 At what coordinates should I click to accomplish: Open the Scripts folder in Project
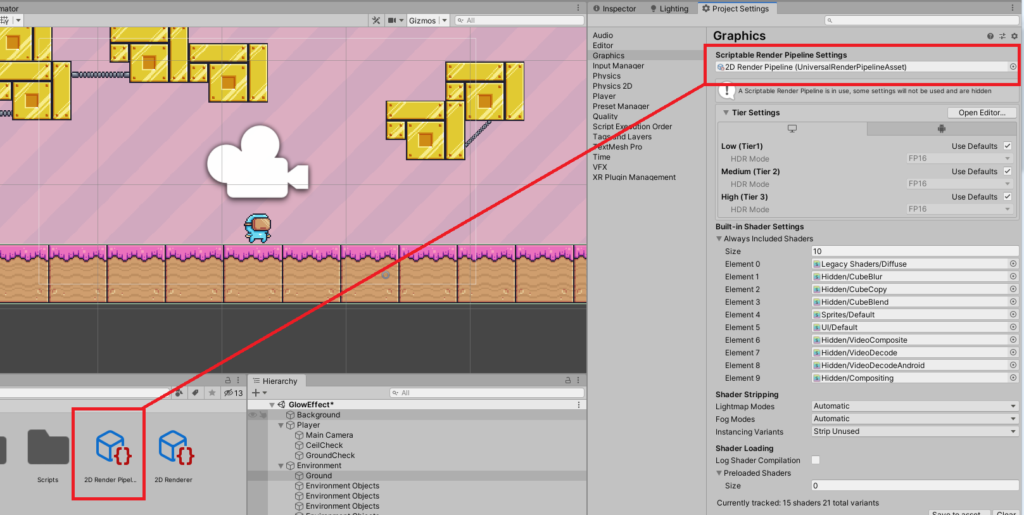(x=48, y=456)
